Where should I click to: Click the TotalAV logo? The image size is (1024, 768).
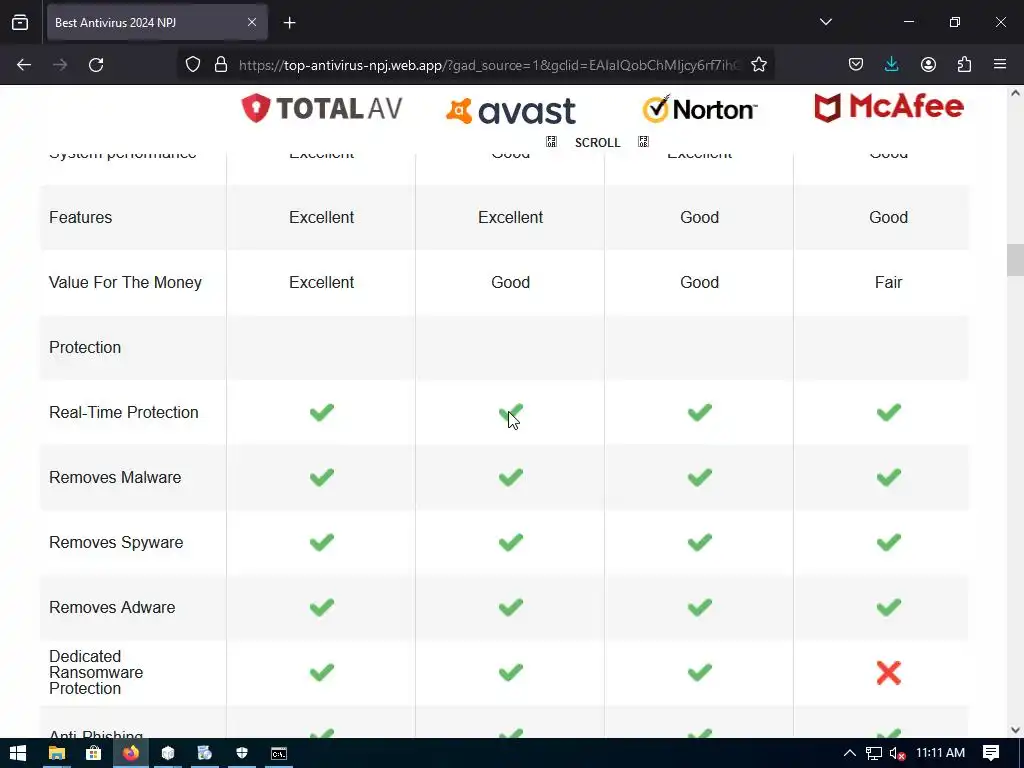tap(321, 108)
